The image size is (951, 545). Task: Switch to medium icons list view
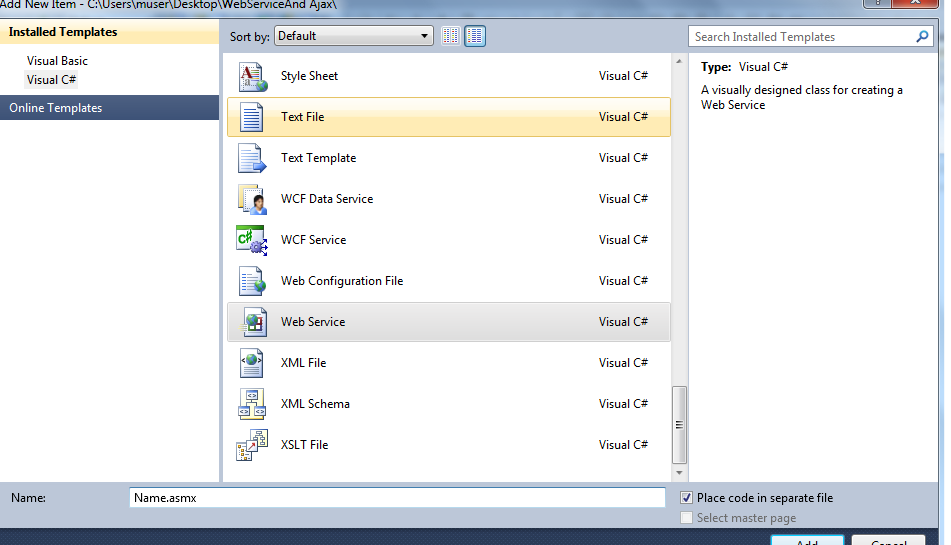(x=475, y=36)
